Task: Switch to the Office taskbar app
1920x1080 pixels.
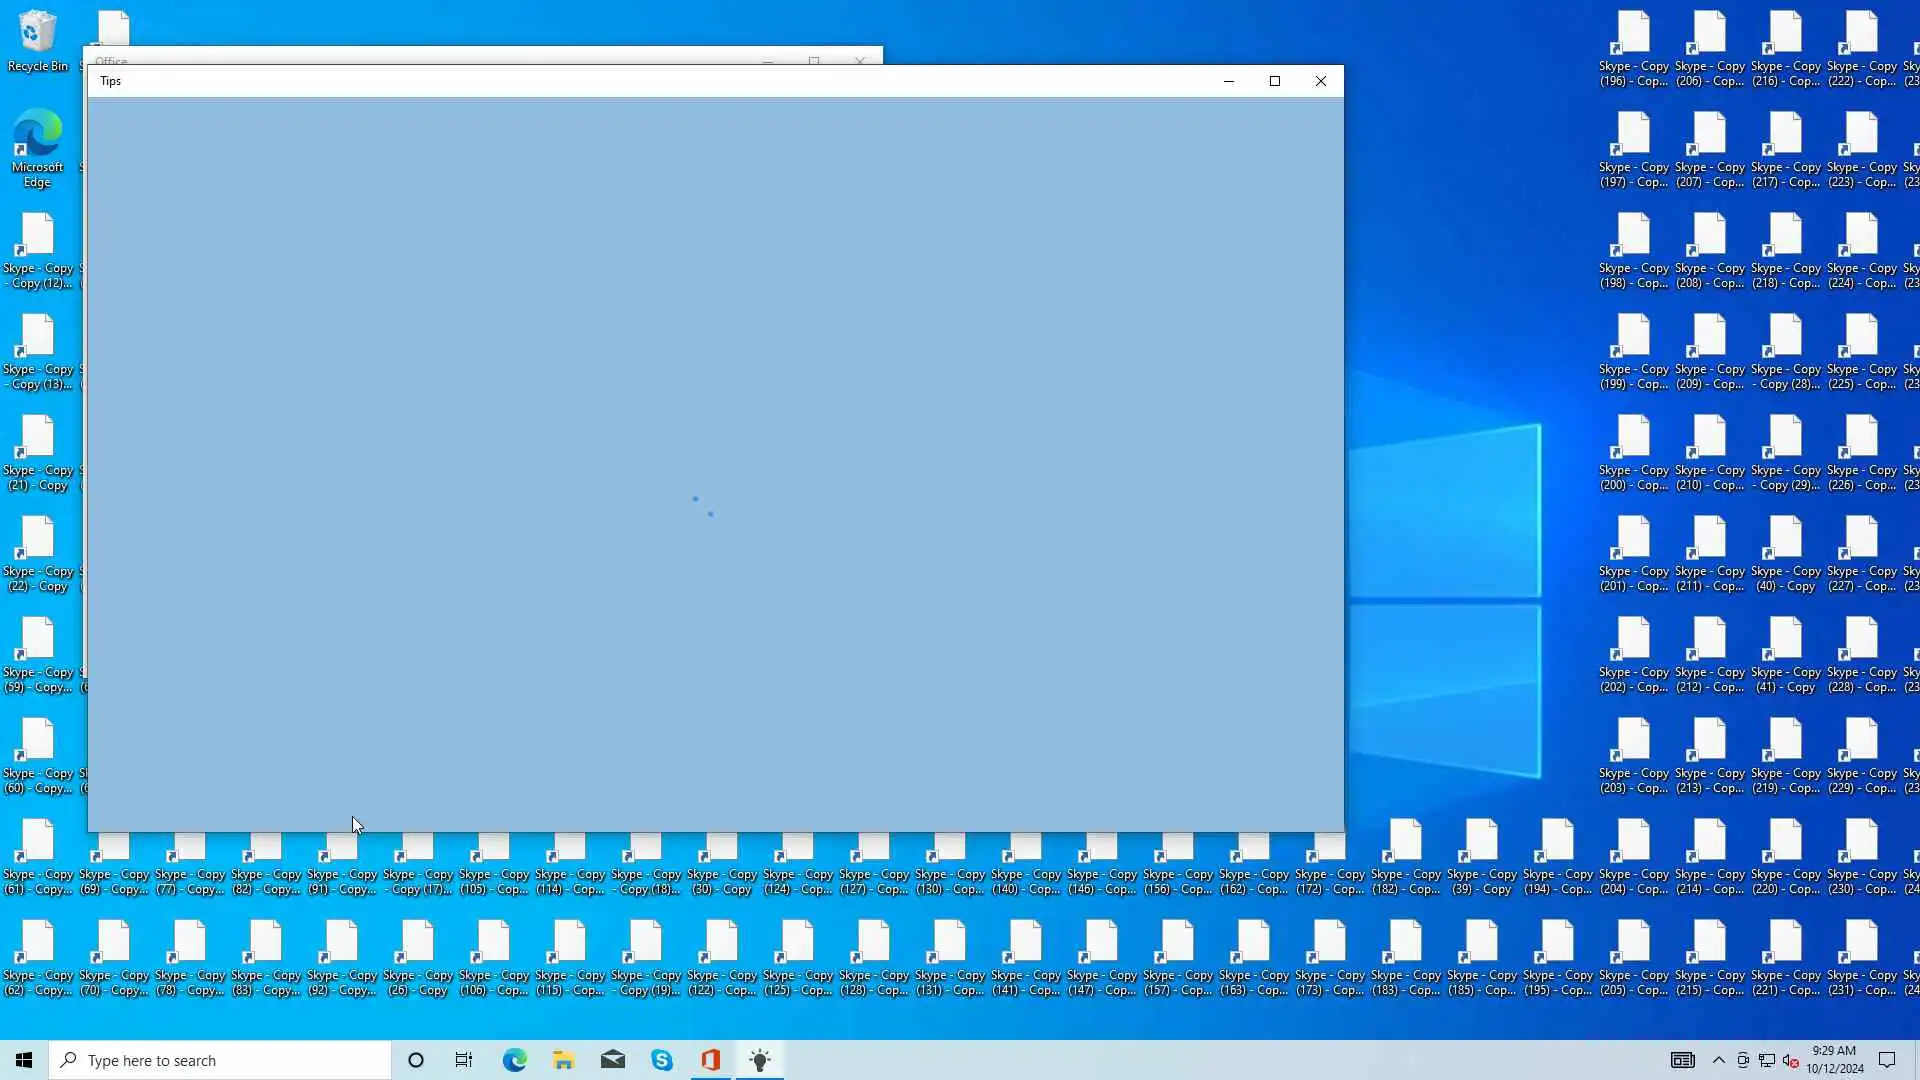Action: pos(711,1060)
